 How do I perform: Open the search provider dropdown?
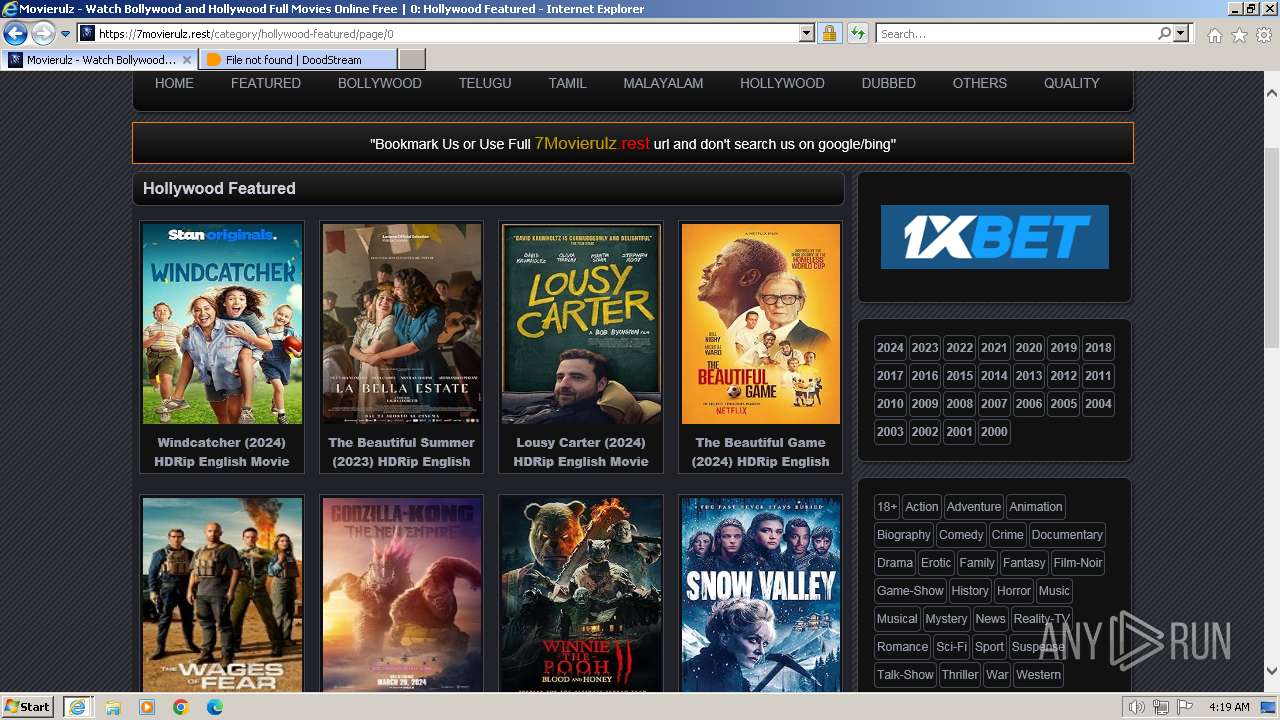[x=1182, y=34]
